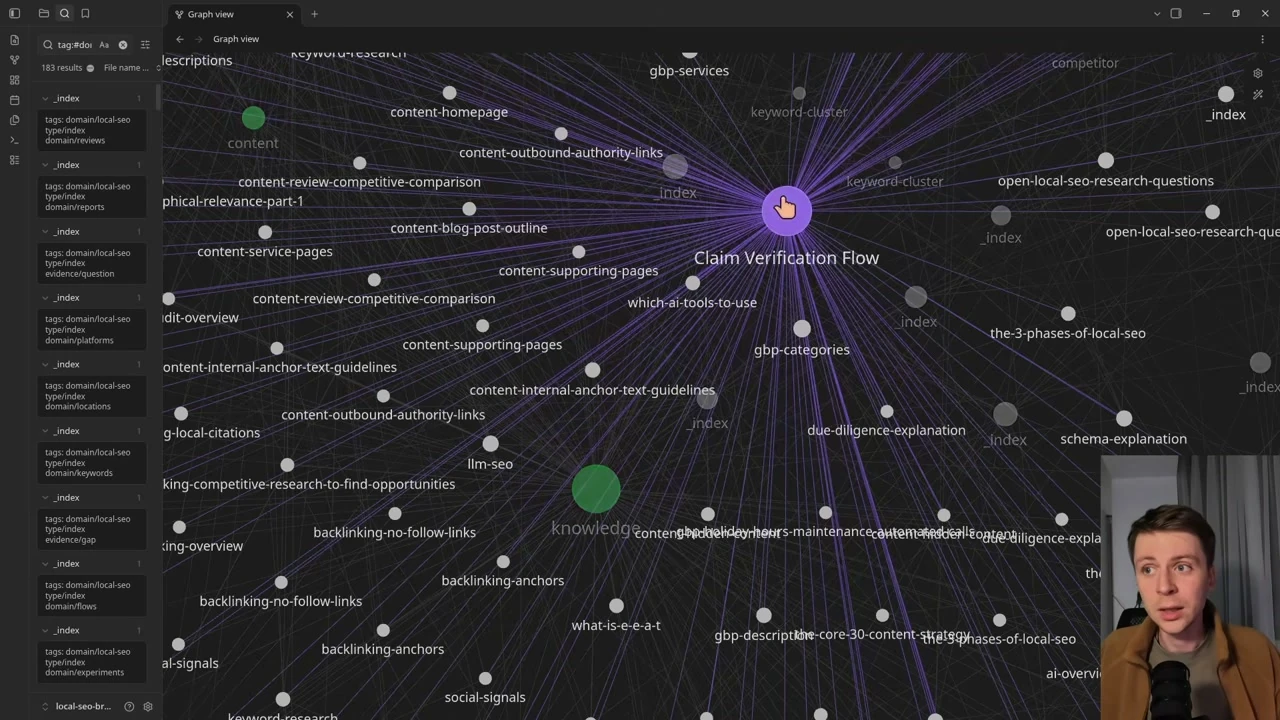Open the command palette icon
This screenshot has height=720, width=1280.
coord(14,140)
